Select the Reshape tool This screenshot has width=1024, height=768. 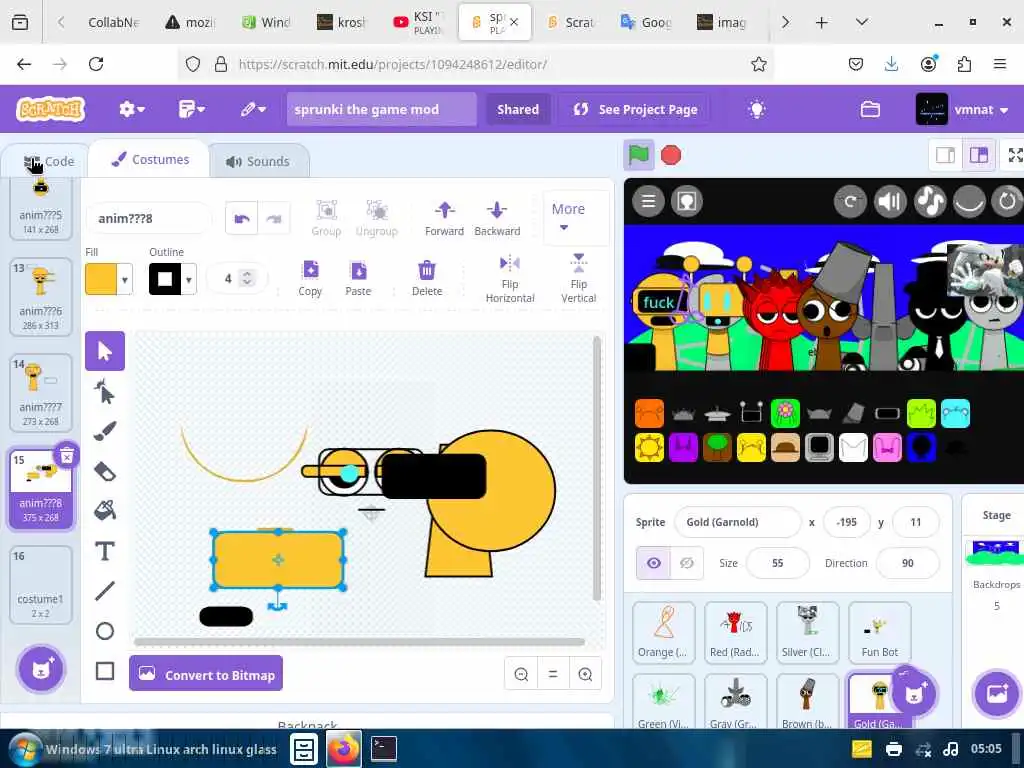104,392
